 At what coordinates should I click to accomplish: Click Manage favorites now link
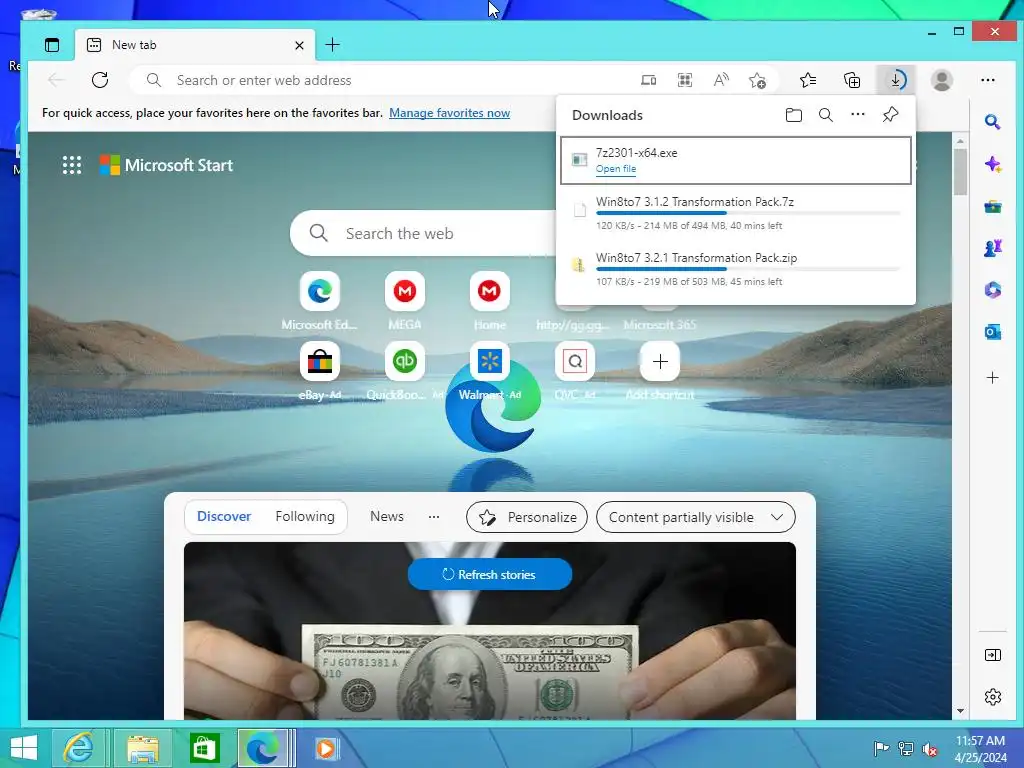coord(449,113)
